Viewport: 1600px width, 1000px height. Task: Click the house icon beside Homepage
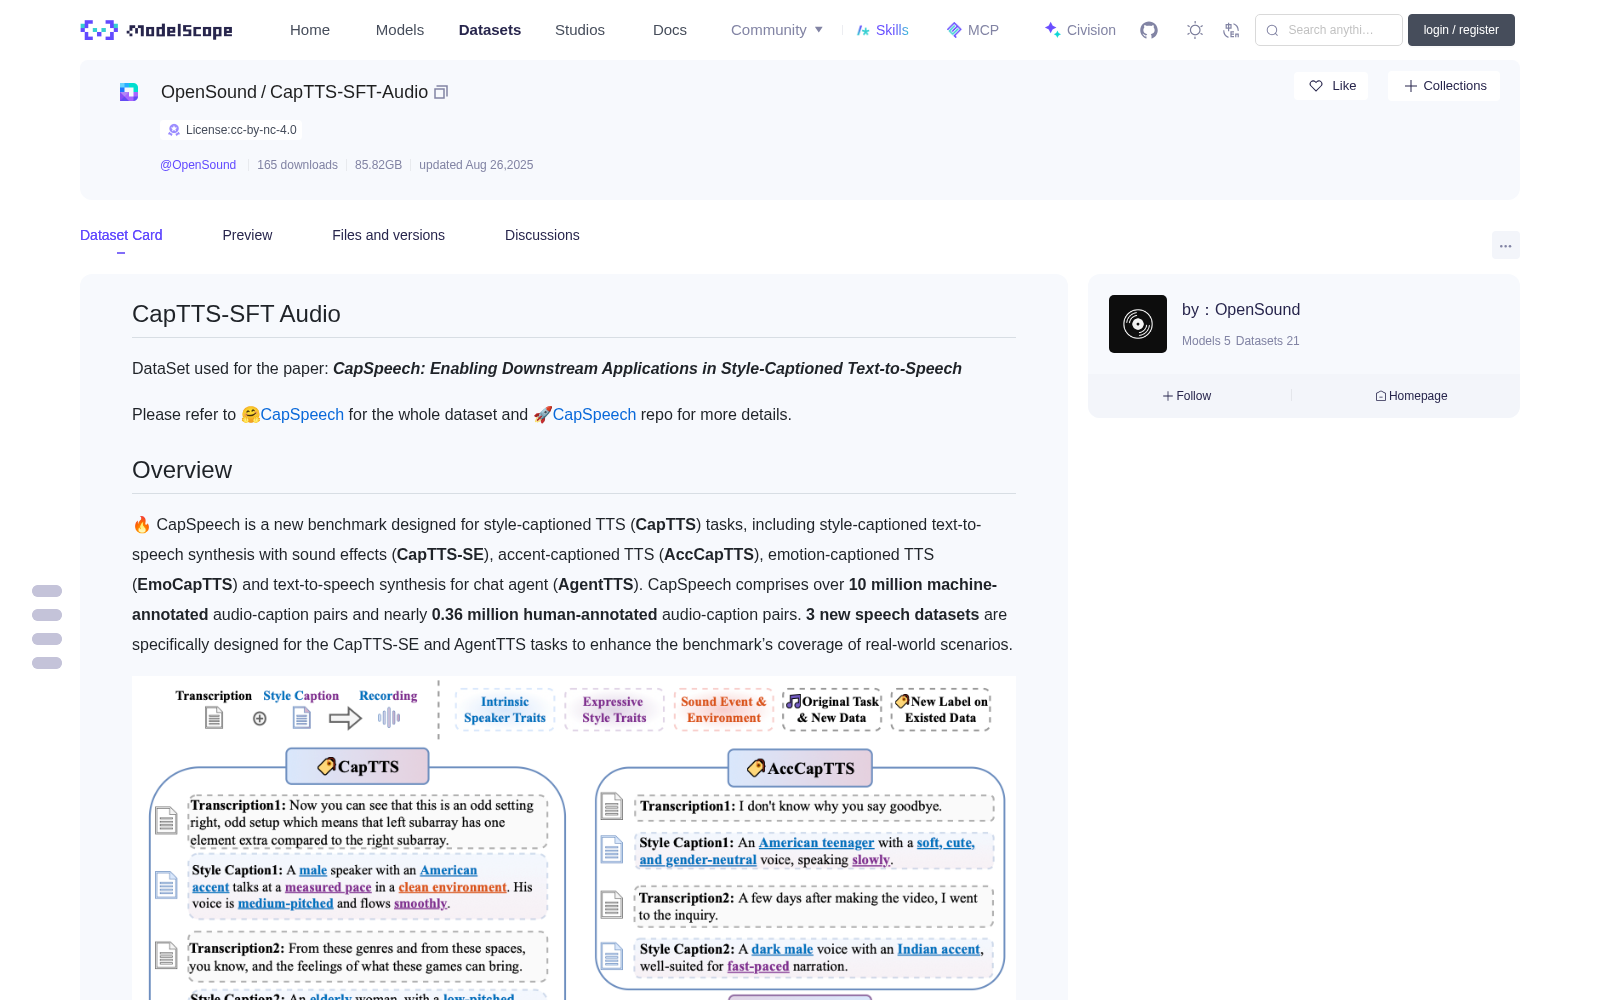(x=1381, y=396)
